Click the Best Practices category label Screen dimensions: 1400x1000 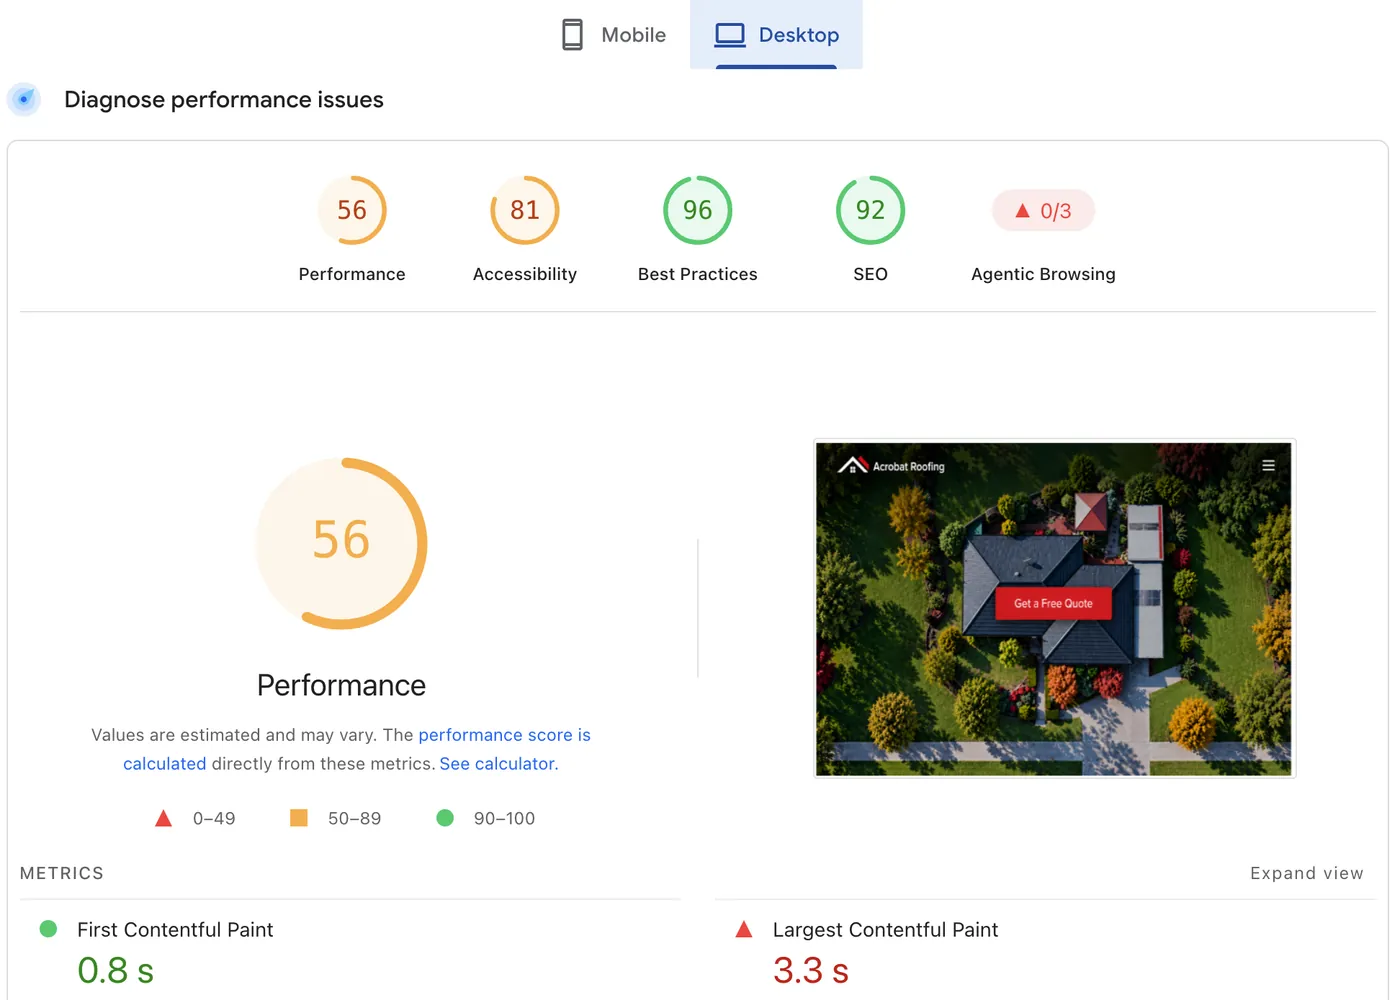(698, 274)
